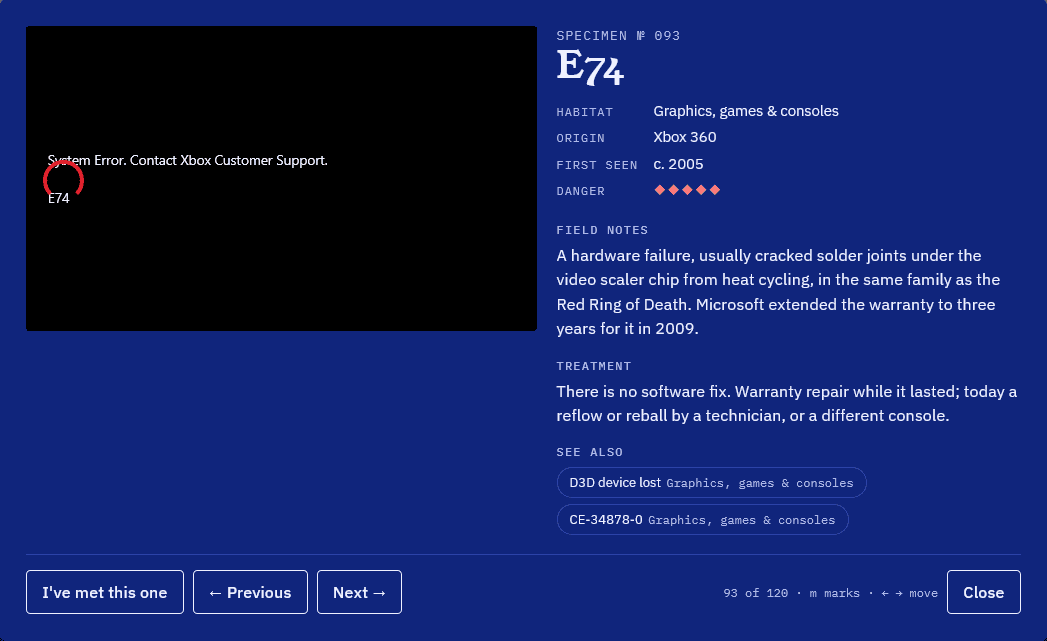This screenshot has height=641, width=1047.
Task: Click the Specimen № 093 label
Action: [618, 36]
